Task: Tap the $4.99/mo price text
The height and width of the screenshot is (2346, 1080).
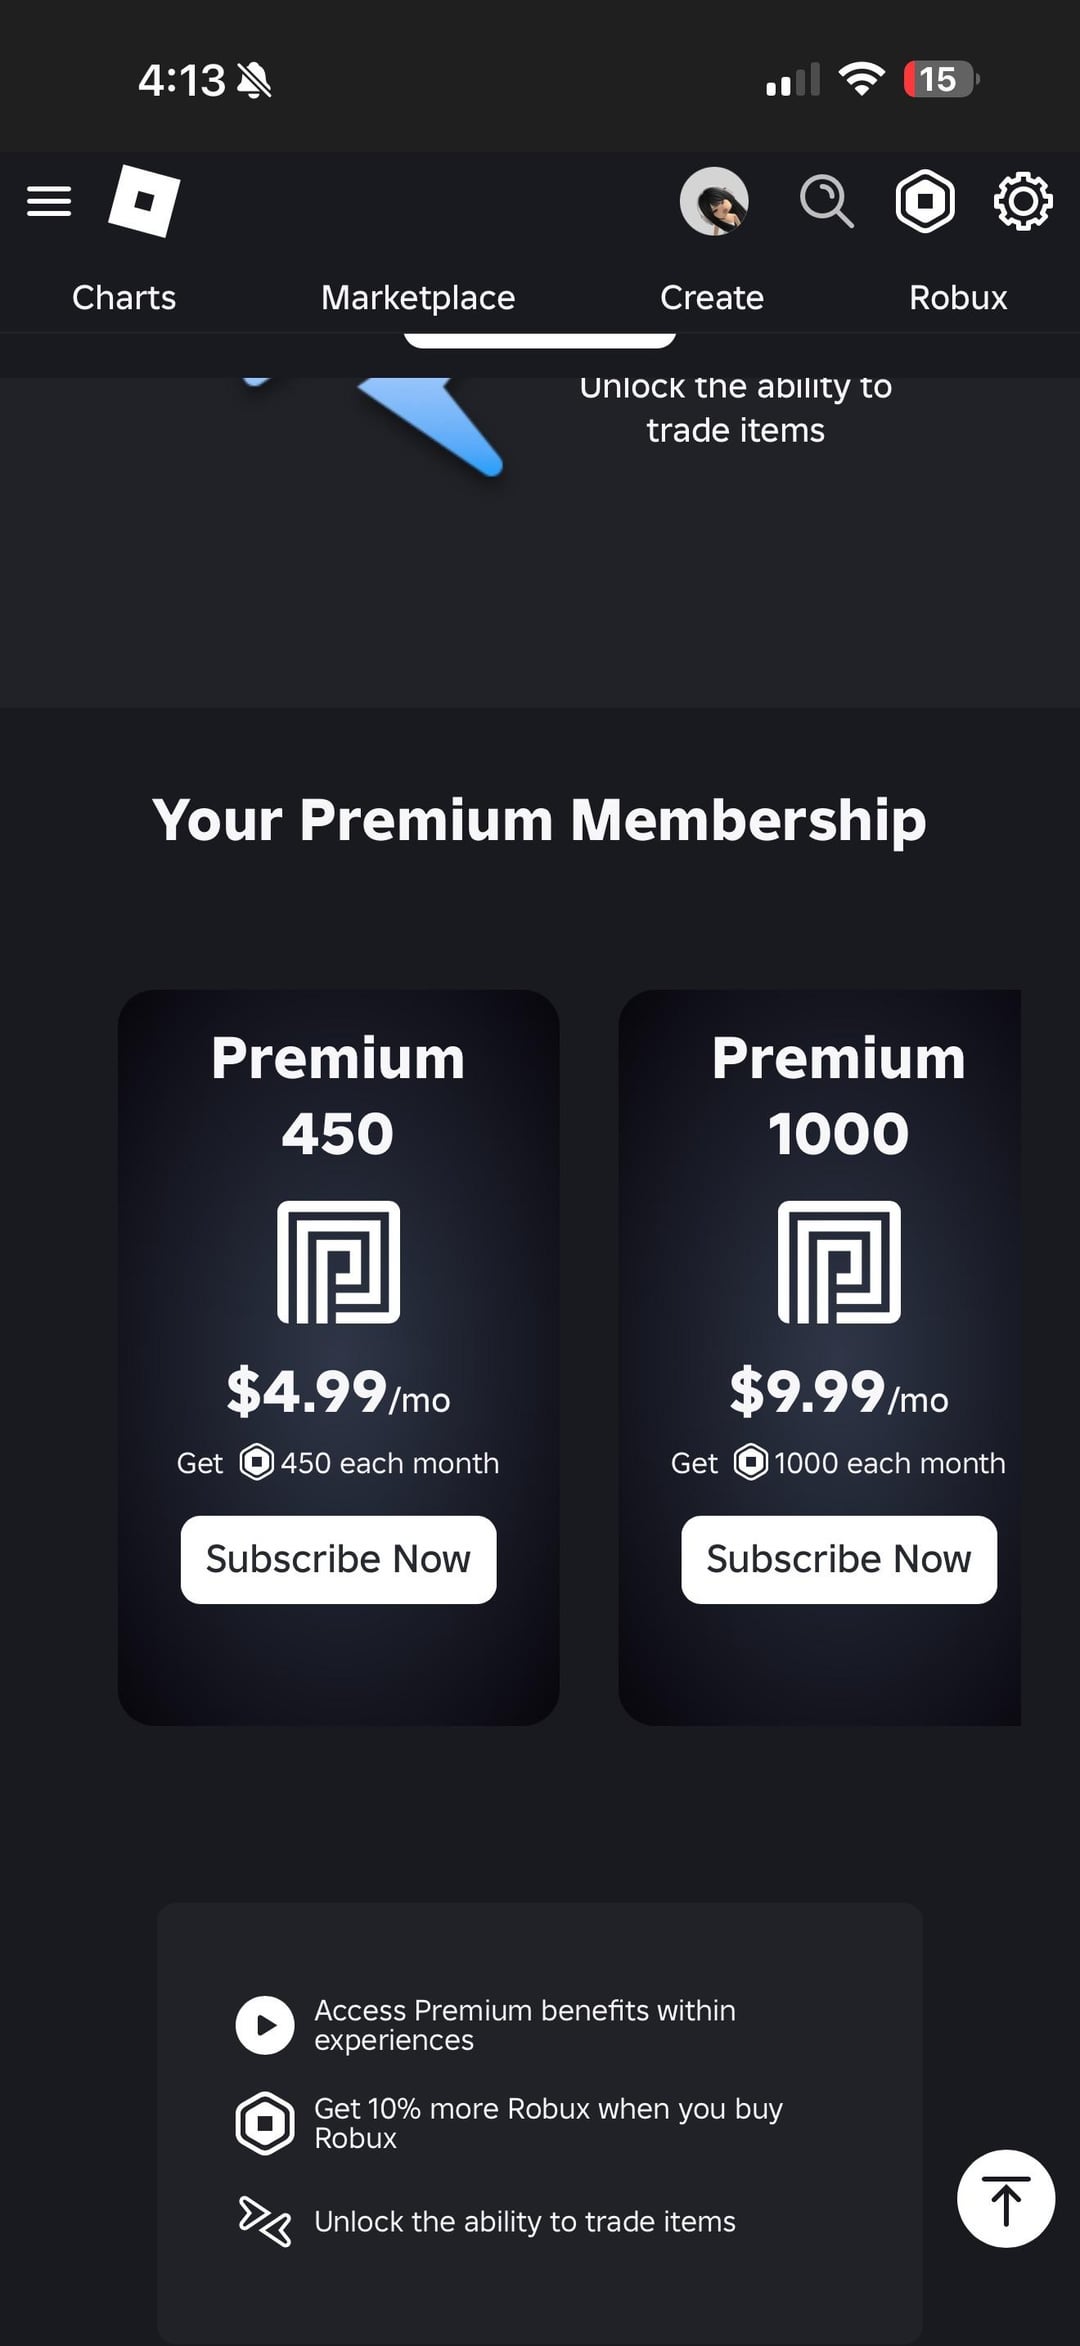Action: [x=338, y=1392]
